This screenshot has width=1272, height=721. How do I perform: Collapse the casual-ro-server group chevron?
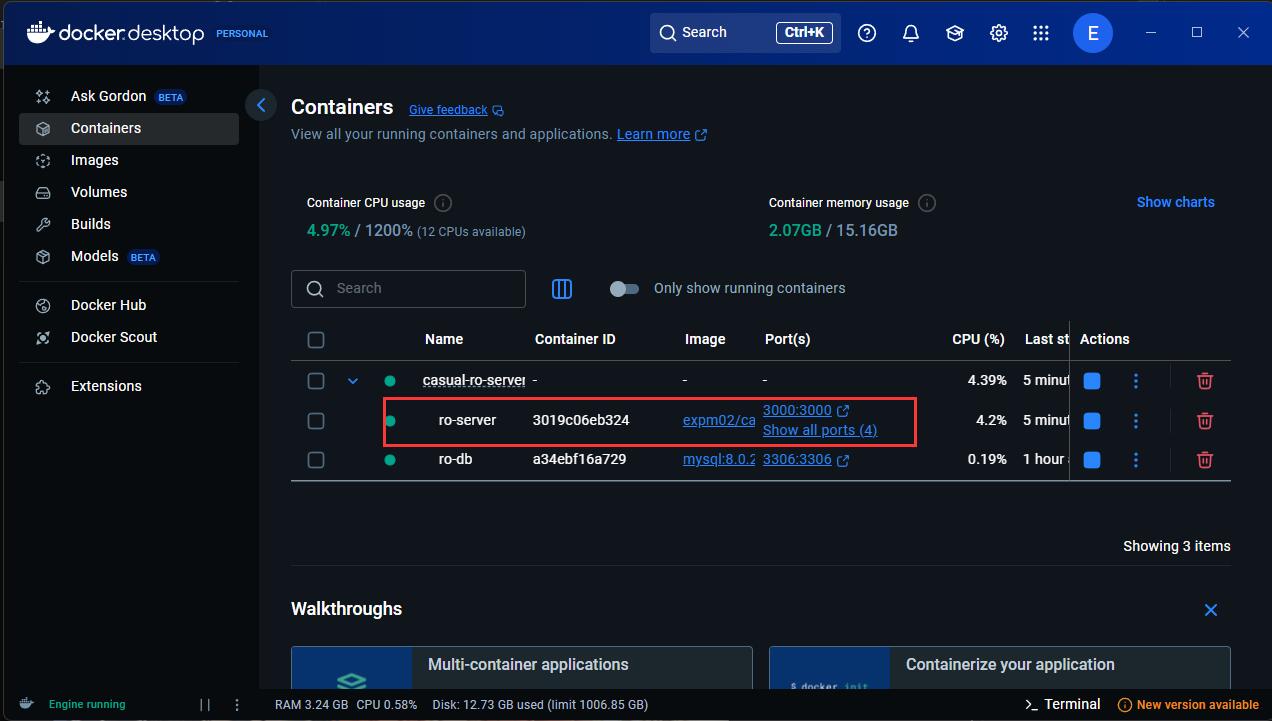click(352, 381)
